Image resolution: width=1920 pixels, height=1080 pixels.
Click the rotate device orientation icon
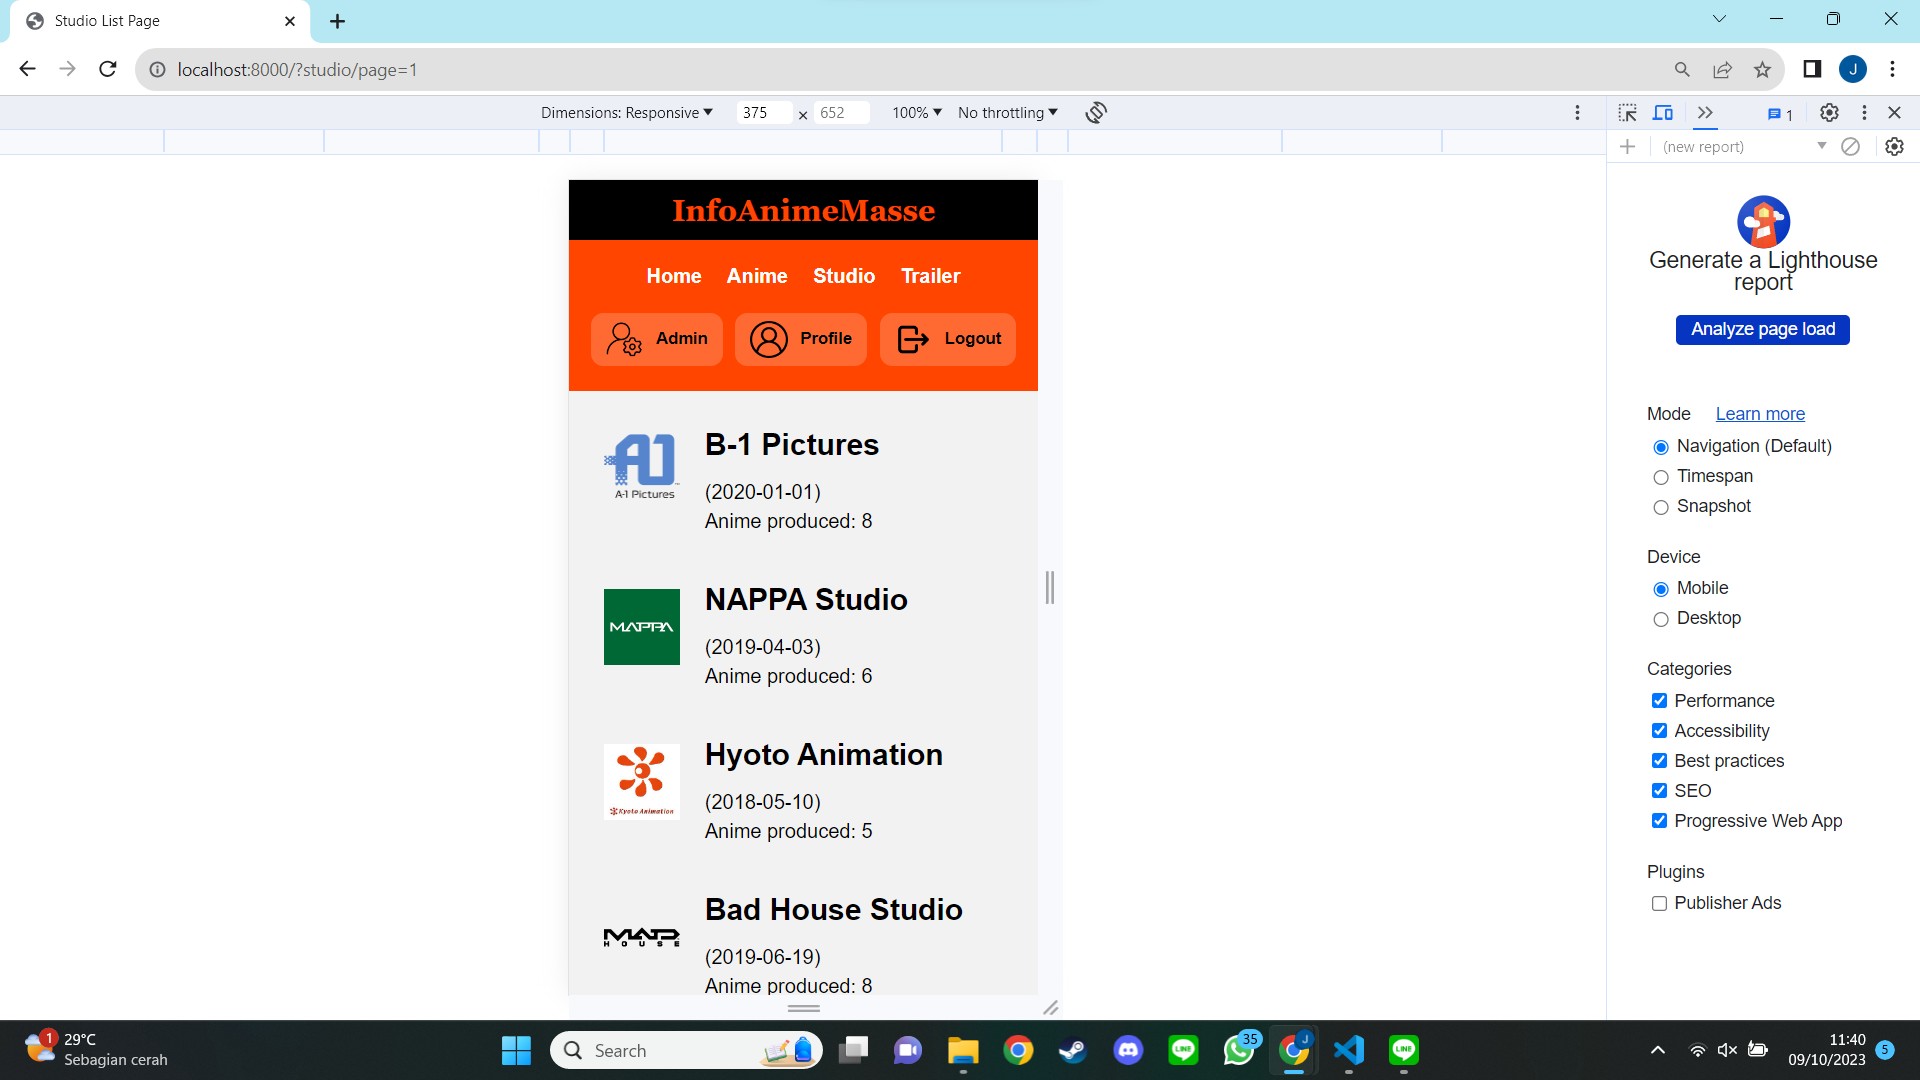tap(1096, 113)
